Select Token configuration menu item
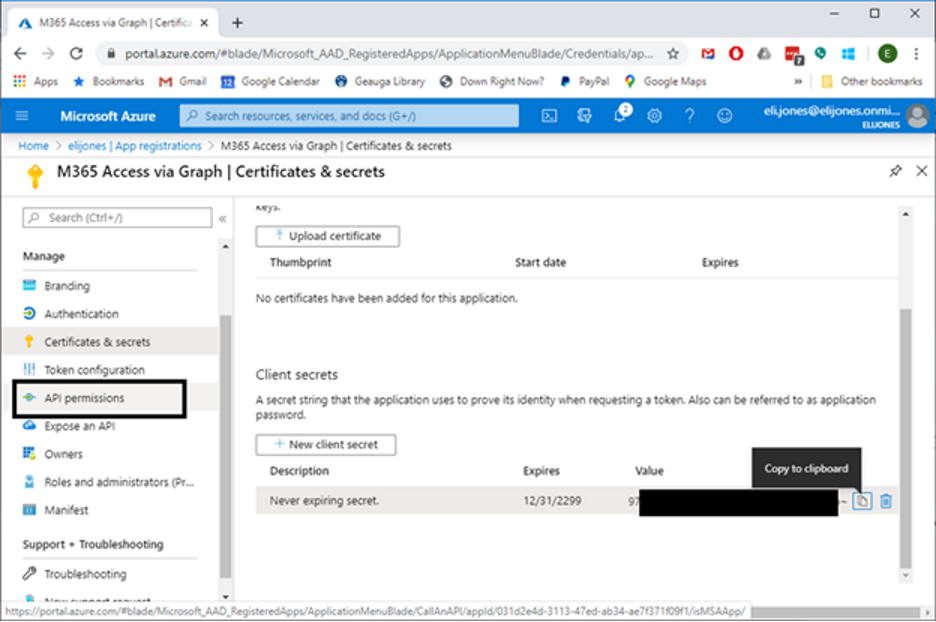 (x=94, y=370)
